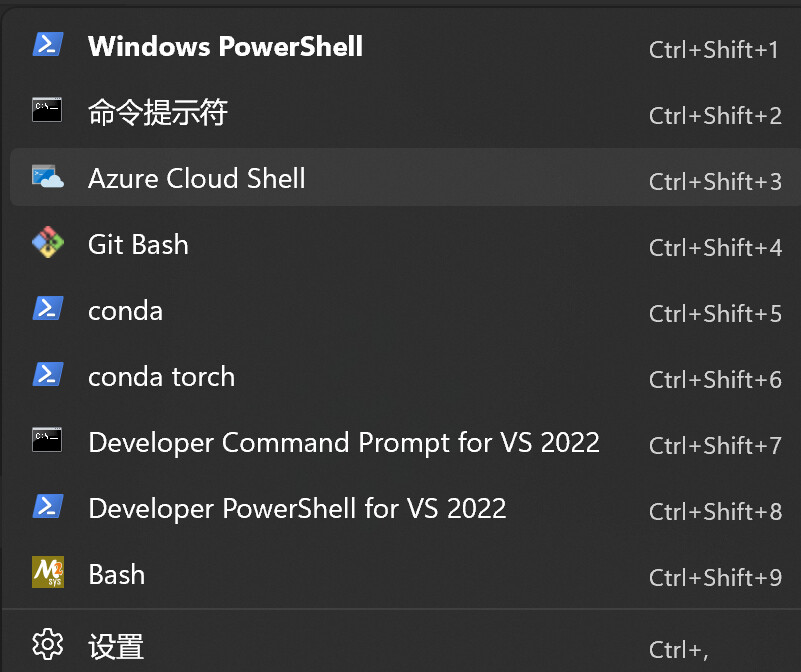This screenshot has width=801, height=672.
Task: Click the Command Prompt (命令提示符) icon
Action: [x=47, y=110]
